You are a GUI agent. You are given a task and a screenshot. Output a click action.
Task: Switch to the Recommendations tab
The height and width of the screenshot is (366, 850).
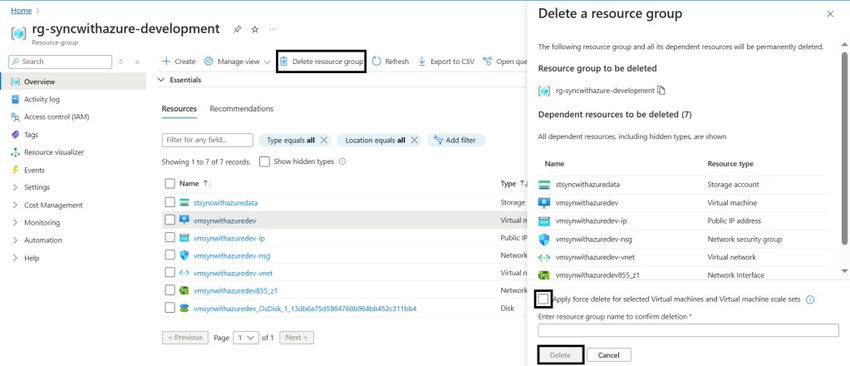coord(241,108)
